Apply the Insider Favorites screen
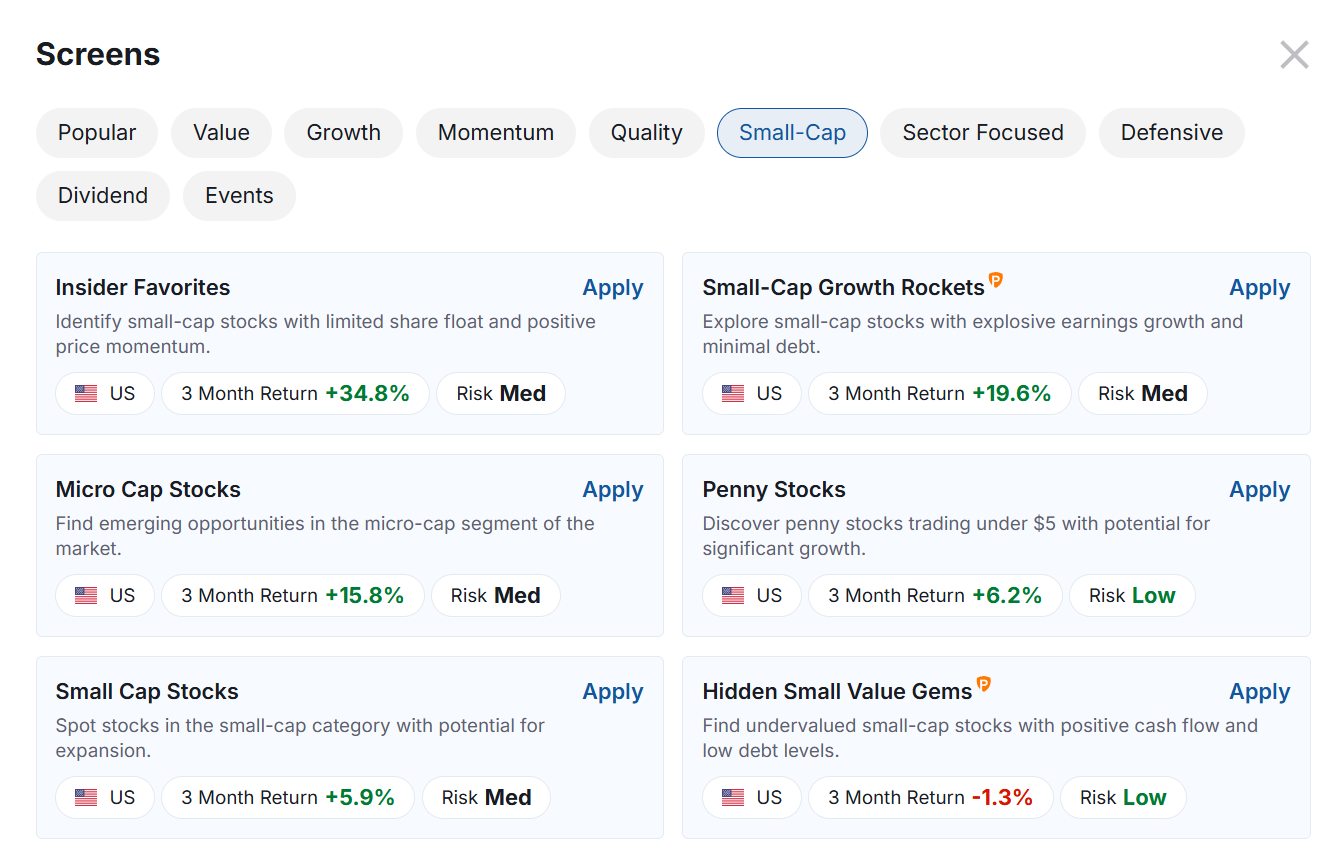Image resolution: width=1342 pixels, height=863 pixels. point(613,287)
